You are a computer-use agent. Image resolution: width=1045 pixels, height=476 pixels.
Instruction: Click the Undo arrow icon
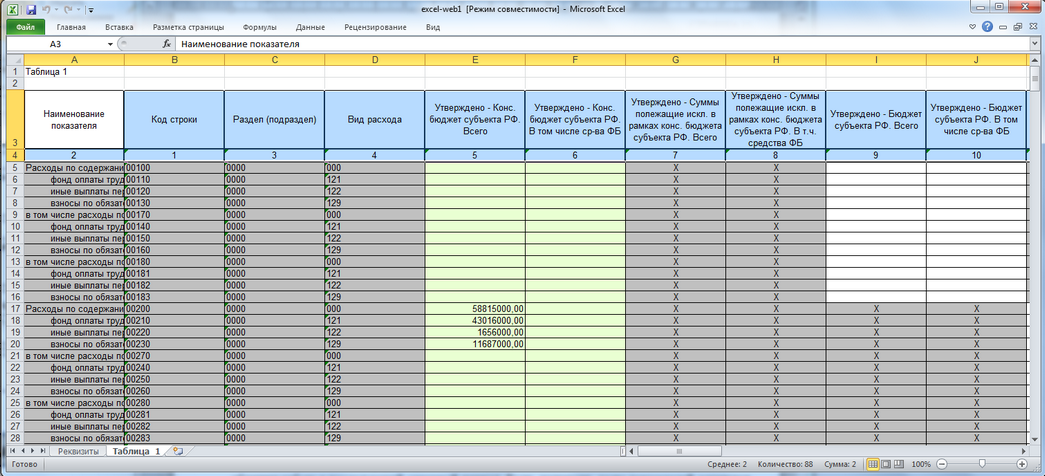(46, 10)
